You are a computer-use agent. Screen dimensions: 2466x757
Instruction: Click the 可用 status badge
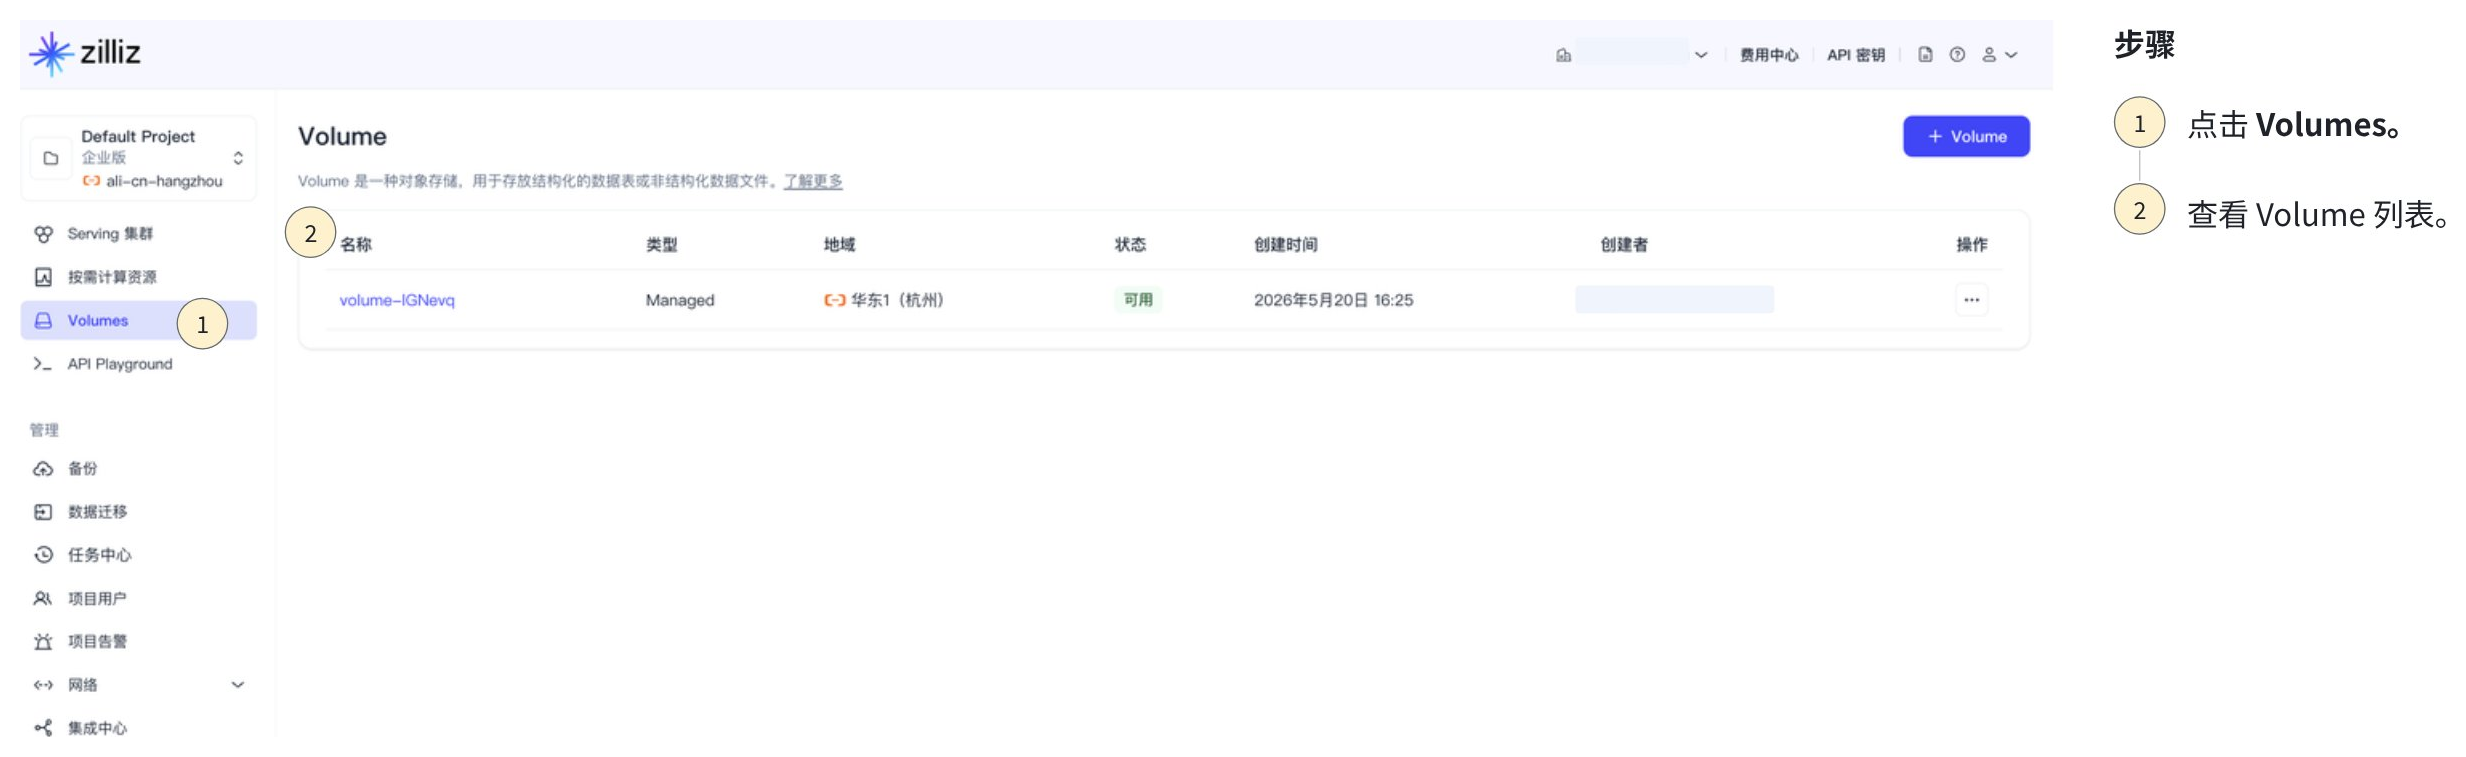pyautogui.click(x=1138, y=300)
